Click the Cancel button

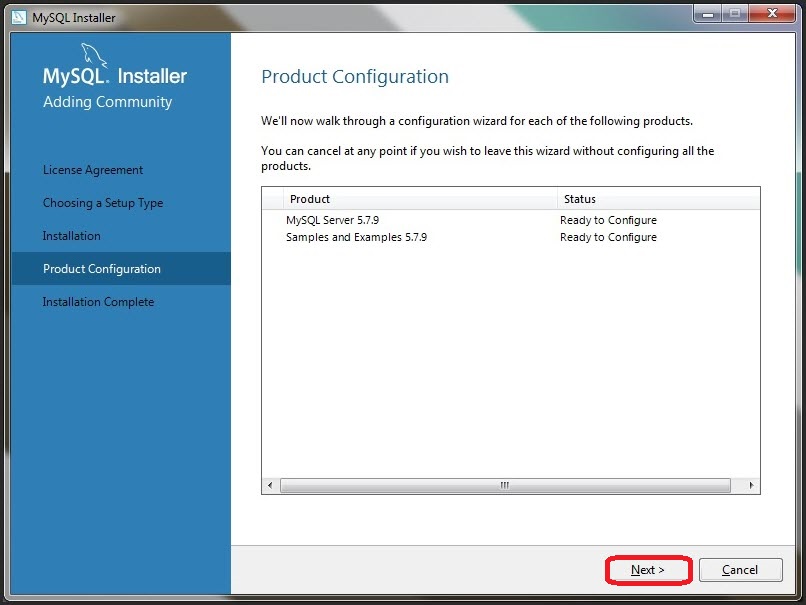coord(740,570)
